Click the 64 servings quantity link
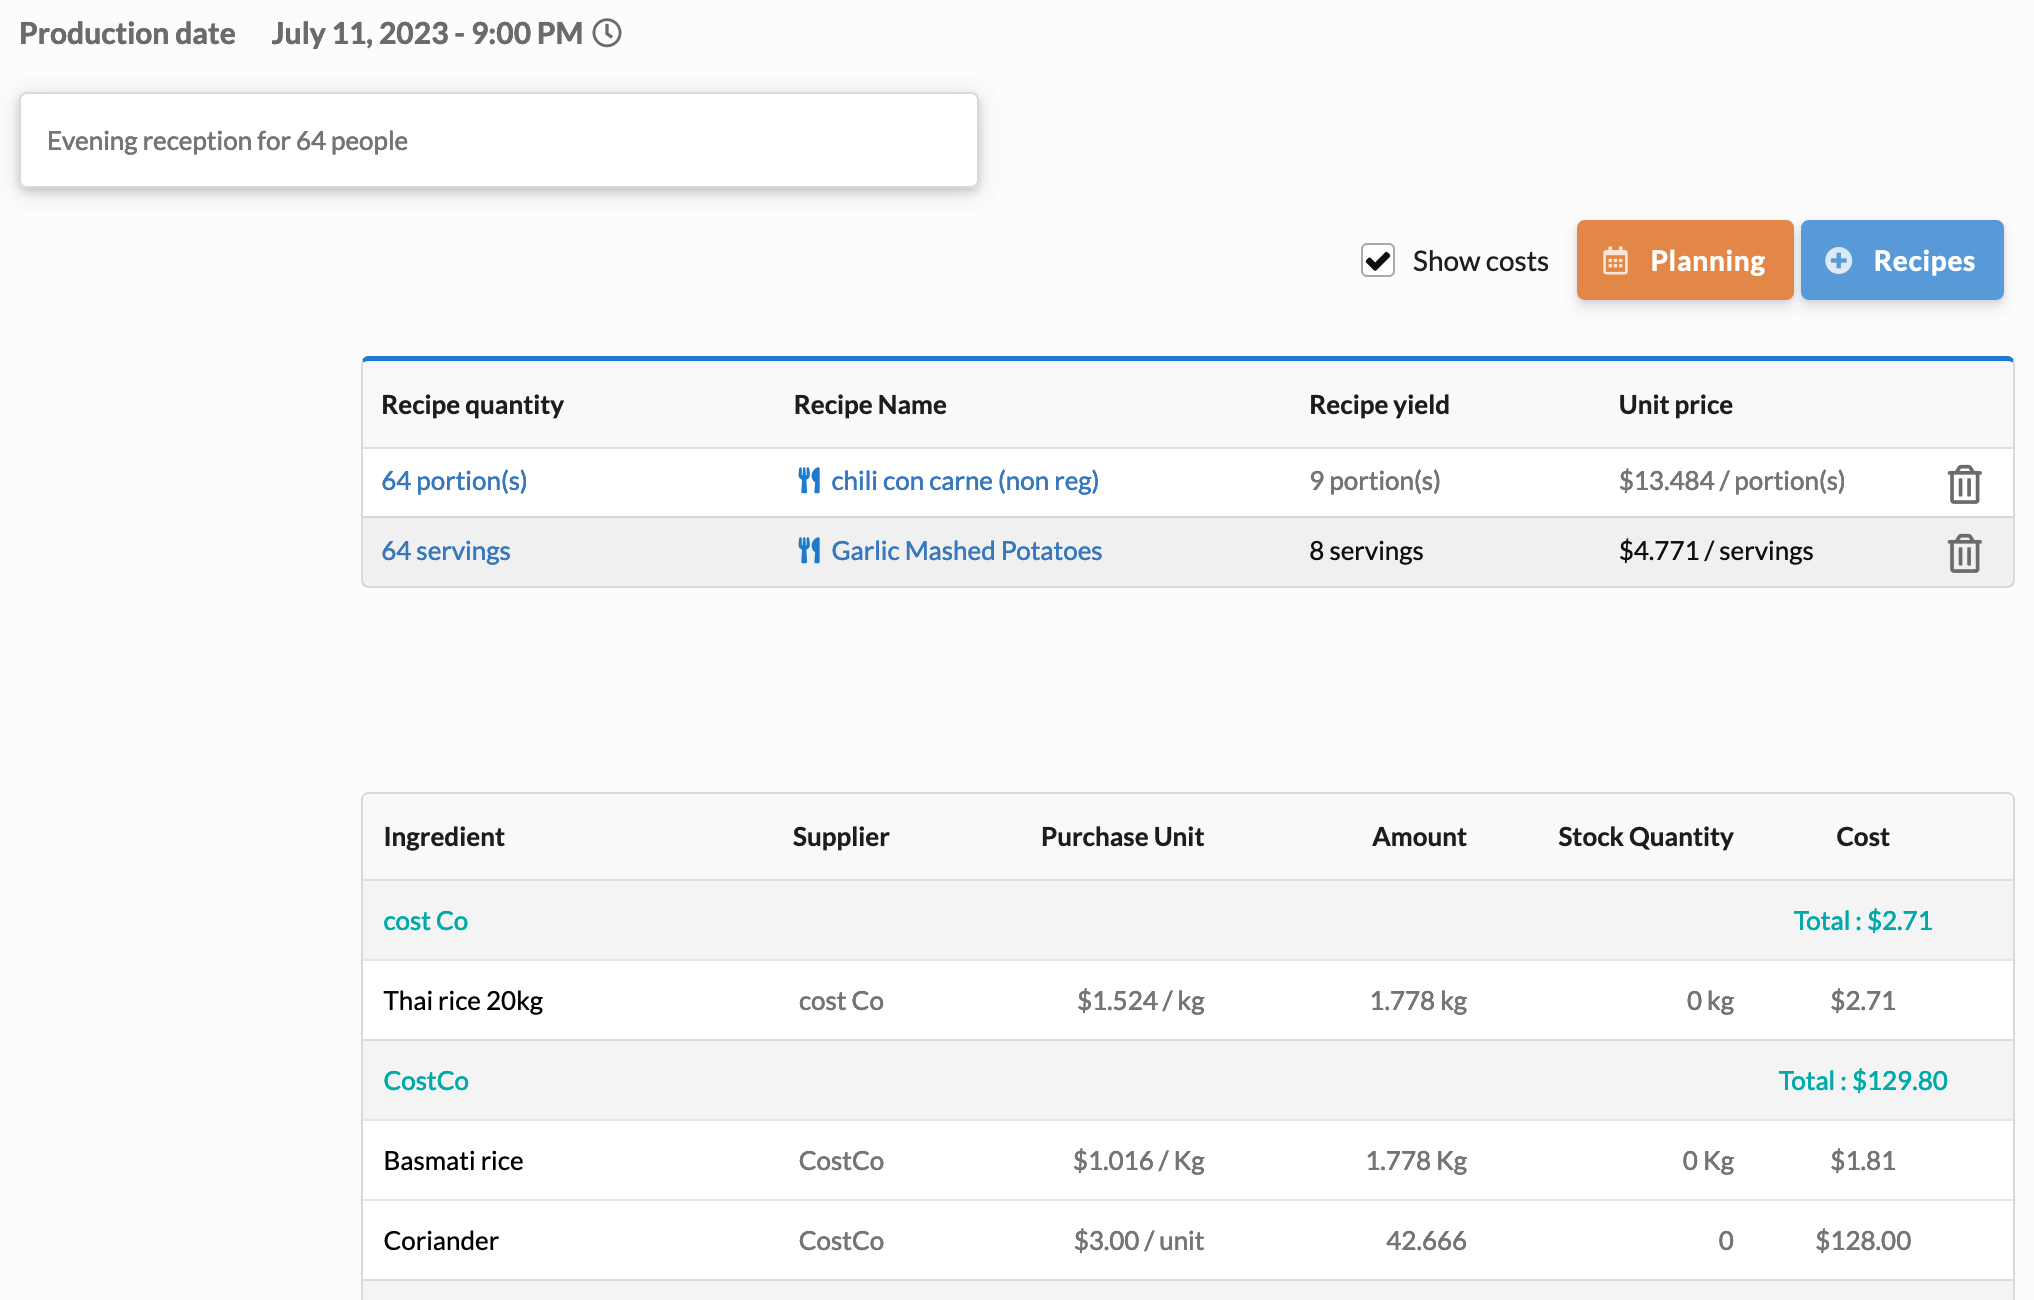The image size is (2034, 1300). tap(445, 550)
